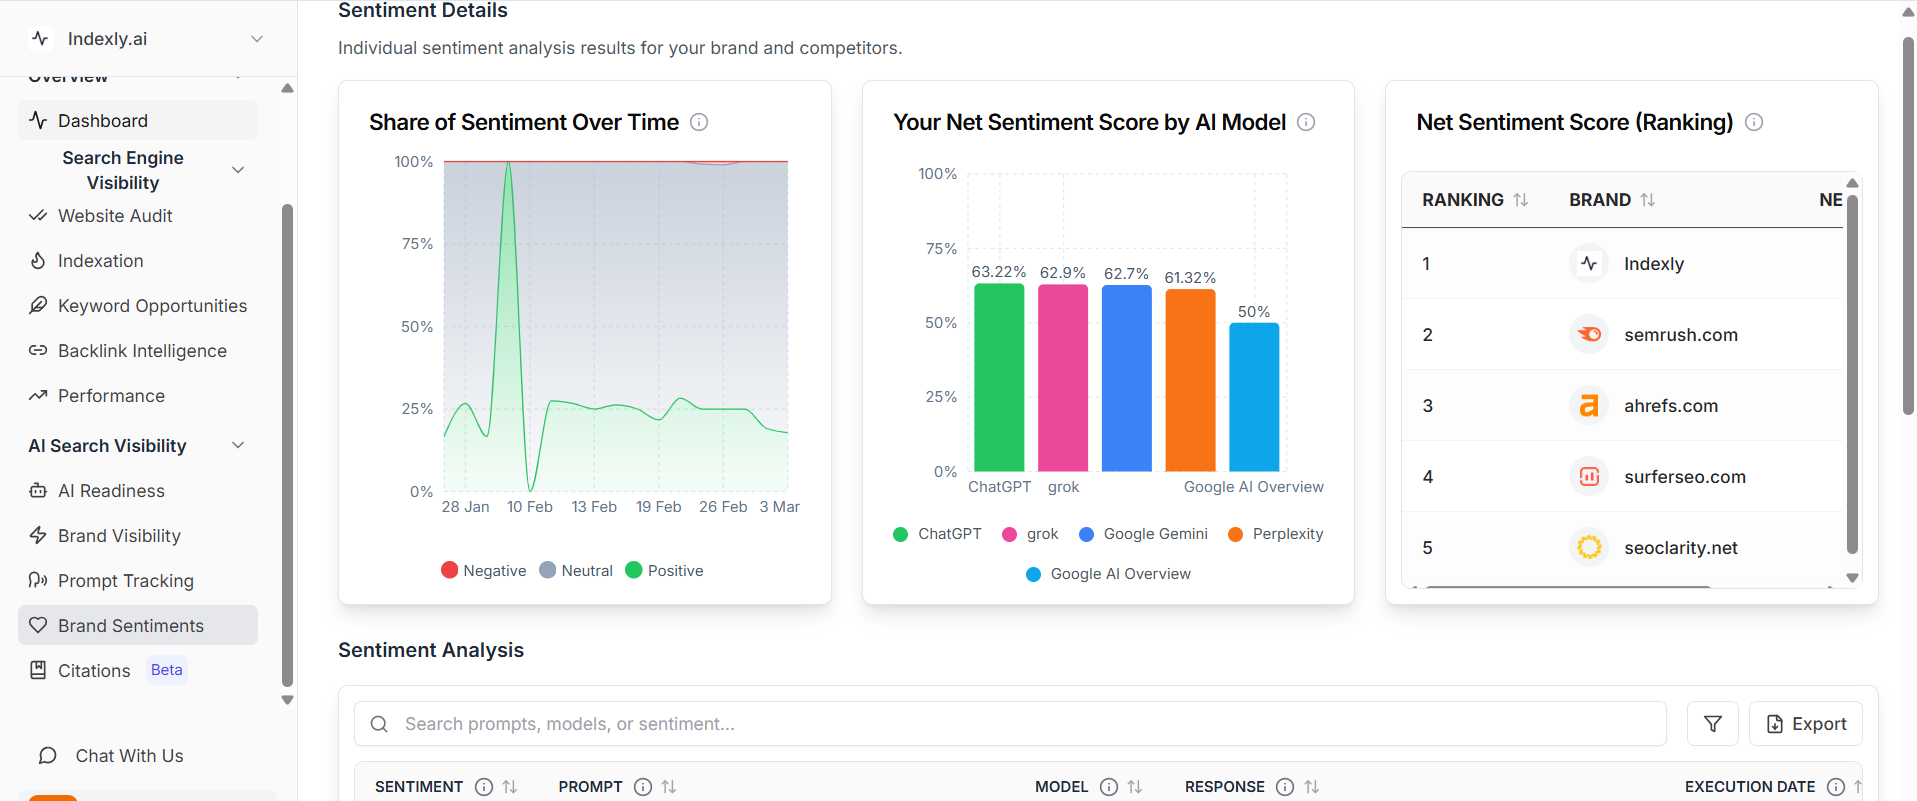This screenshot has width=1917, height=801.
Task: Toggle the Neutral series in chart legend
Action: [576, 570]
